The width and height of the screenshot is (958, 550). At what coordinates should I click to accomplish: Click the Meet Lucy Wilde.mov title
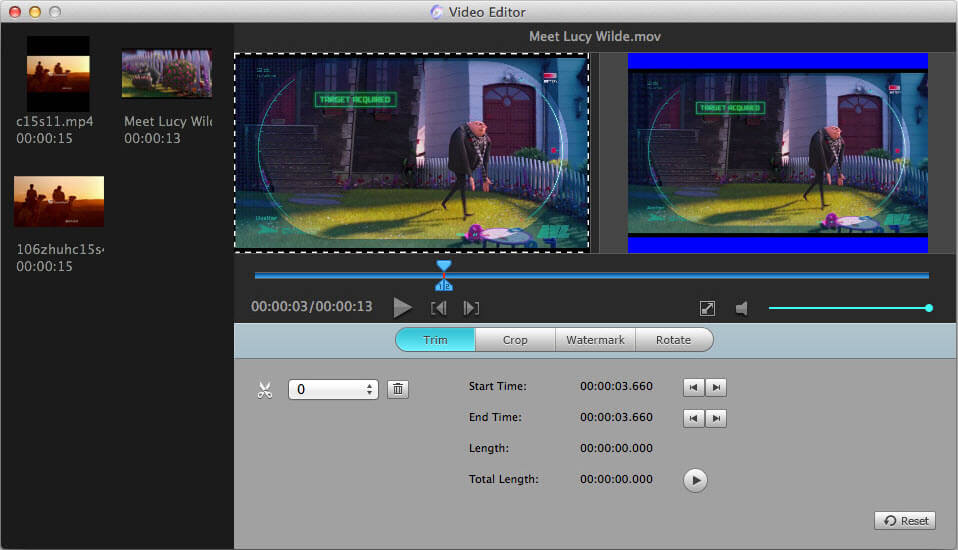[594, 37]
